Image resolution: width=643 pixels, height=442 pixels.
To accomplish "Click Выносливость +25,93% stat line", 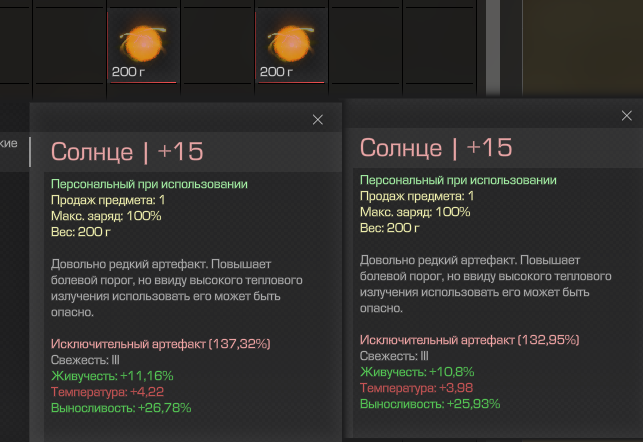I will 429,403.
